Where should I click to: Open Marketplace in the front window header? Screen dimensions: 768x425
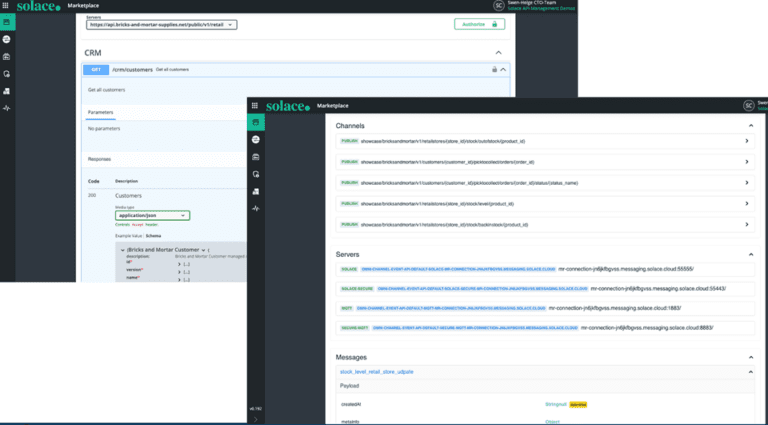333,106
